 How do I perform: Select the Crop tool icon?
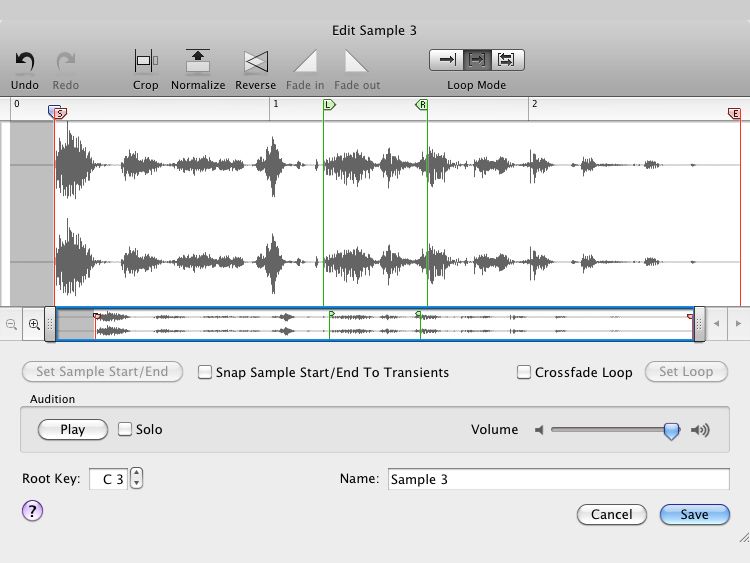click(x=145, y=61)
